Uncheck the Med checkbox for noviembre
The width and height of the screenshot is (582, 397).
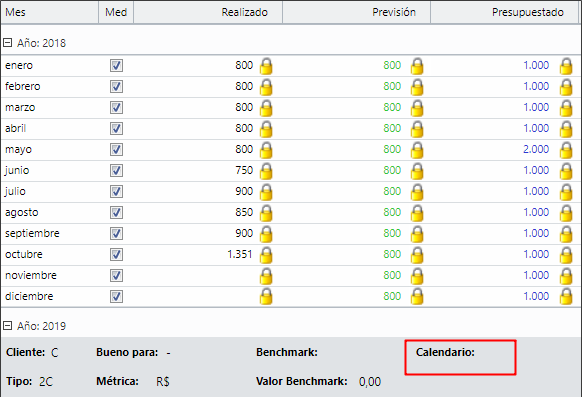click(x=116, y=275)
